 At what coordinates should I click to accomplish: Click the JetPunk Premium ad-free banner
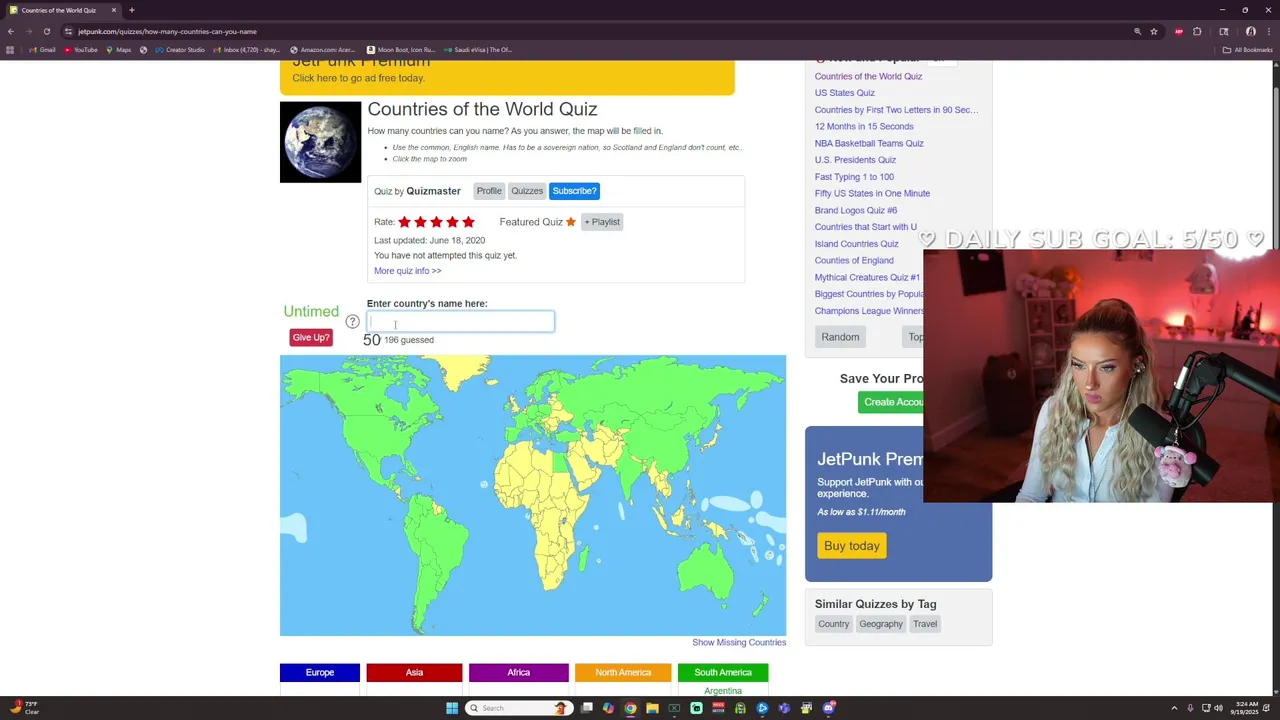point(507,77)
